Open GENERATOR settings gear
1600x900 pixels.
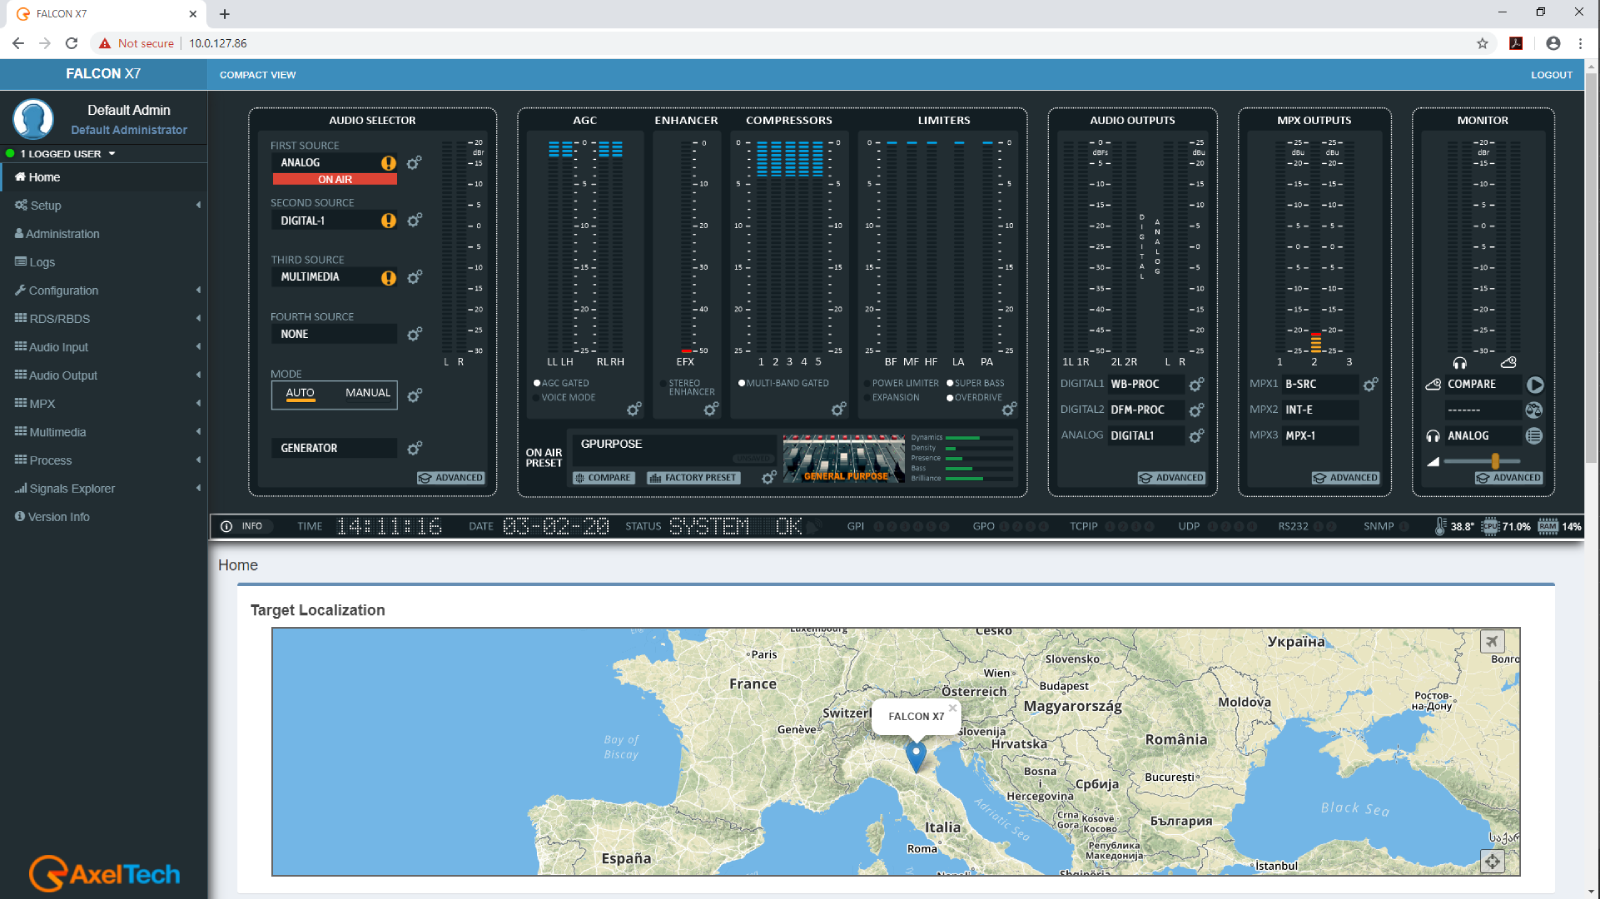(414, 448)
